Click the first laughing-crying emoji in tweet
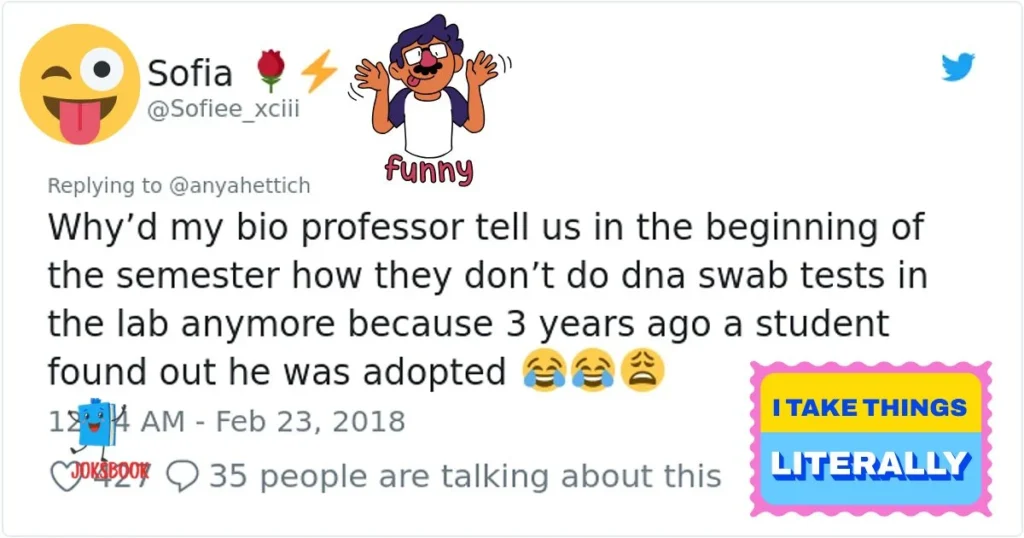Screen dimensions: 1024x538 (544, 372)
